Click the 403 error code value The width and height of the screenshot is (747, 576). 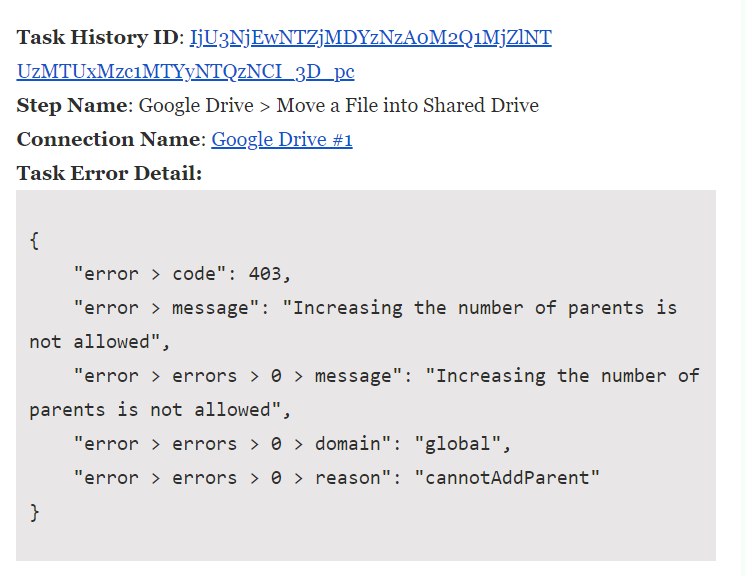265,274
